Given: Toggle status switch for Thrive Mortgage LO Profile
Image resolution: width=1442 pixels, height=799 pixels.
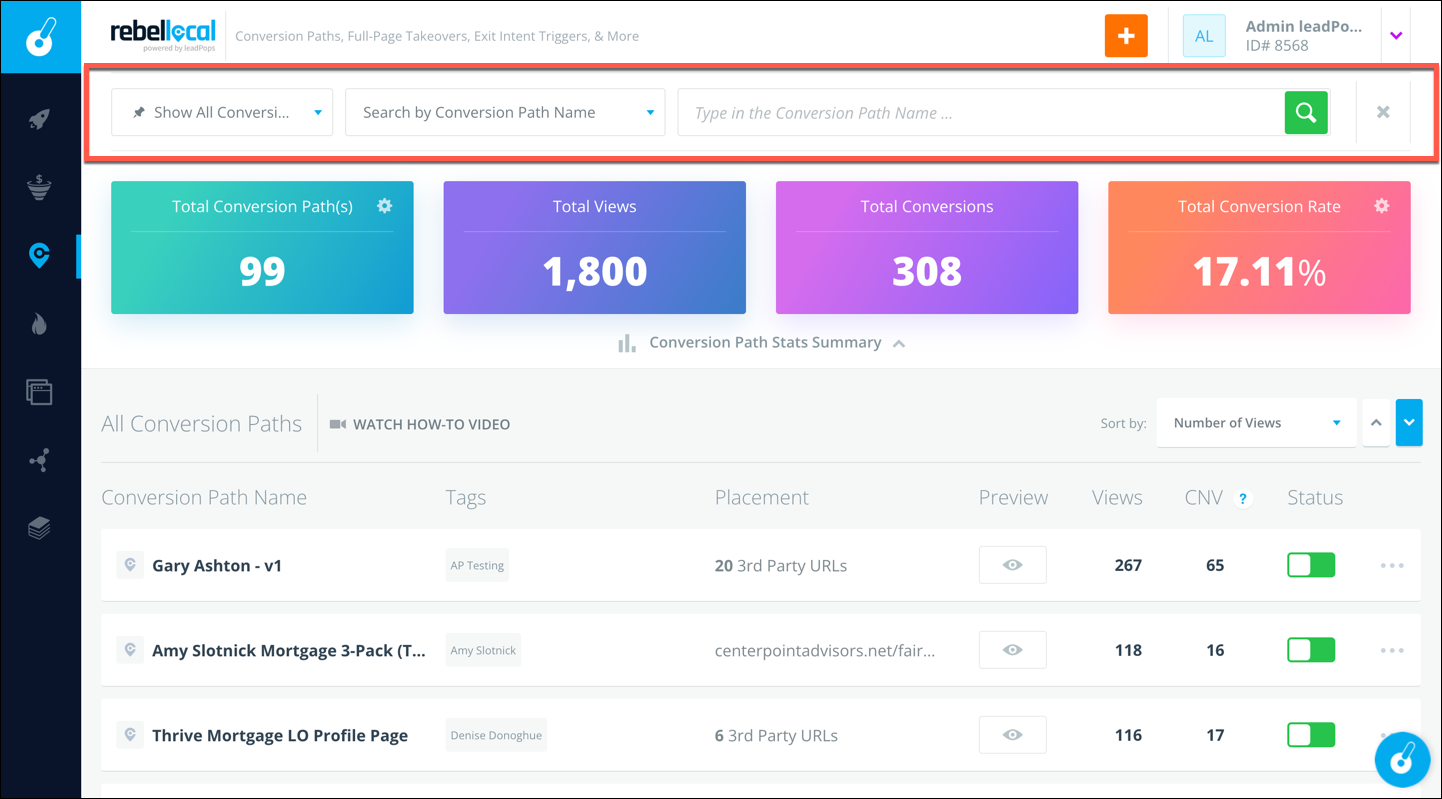Looking at the screenshot, I should click(x=1311, y=735).
